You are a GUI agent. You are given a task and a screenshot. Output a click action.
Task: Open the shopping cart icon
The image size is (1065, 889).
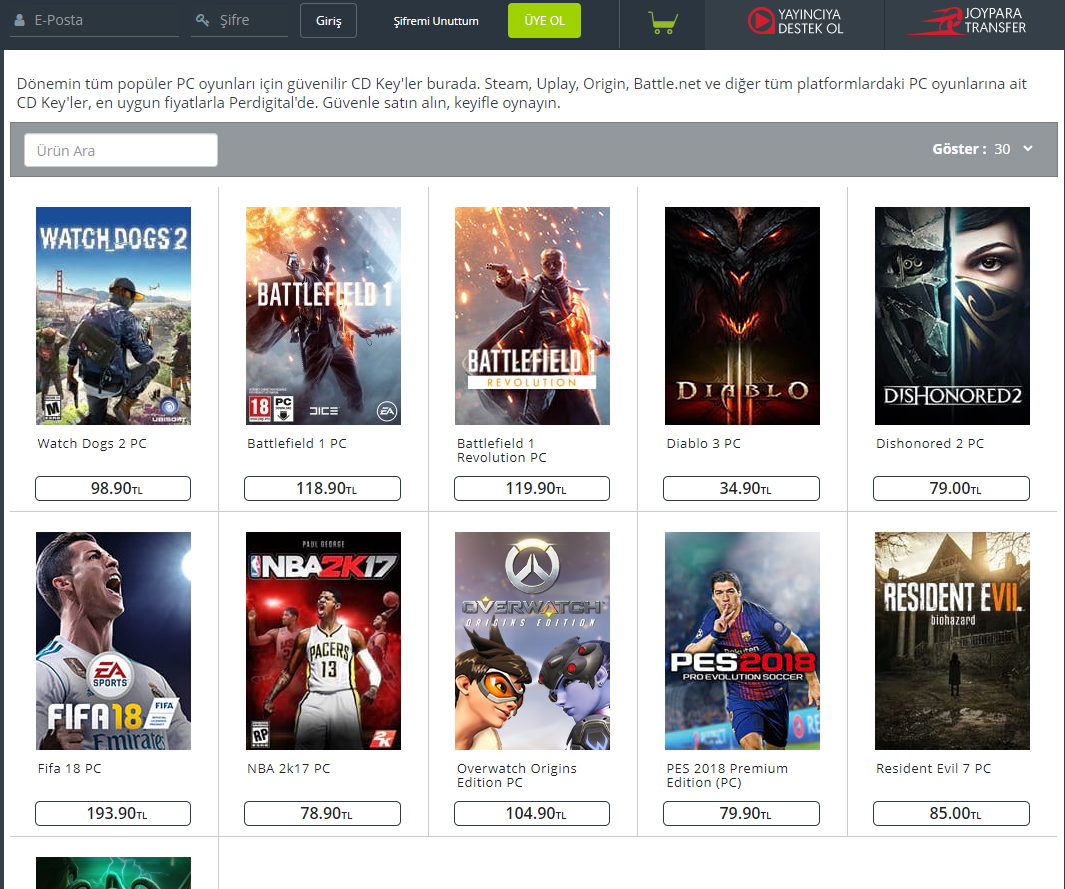pyautogui.click(x=662, y=23)
